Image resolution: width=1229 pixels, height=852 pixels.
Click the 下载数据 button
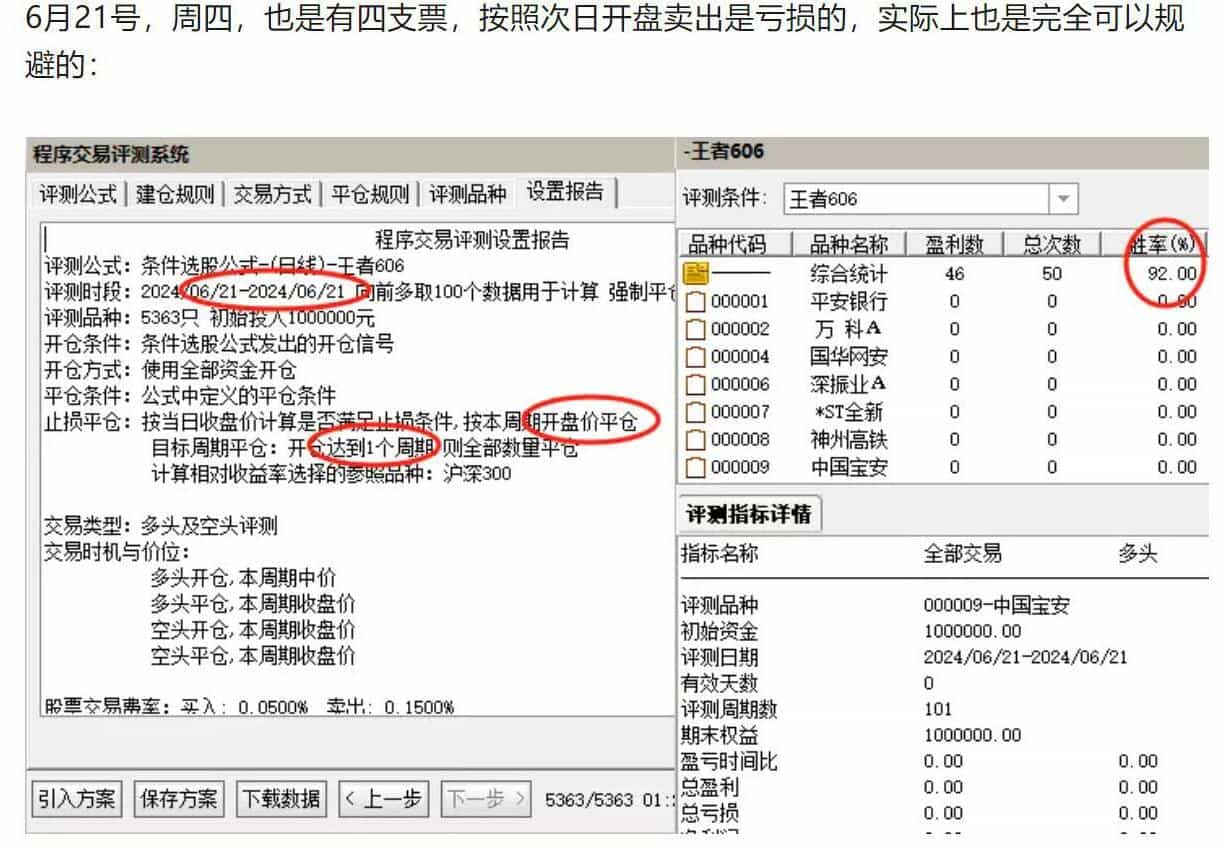point(282,799)
